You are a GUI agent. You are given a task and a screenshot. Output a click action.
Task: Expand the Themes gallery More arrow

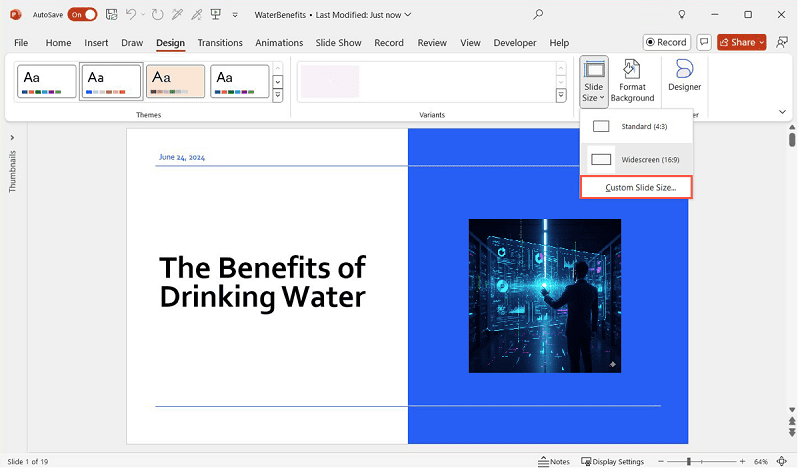(x=278, y=95)
